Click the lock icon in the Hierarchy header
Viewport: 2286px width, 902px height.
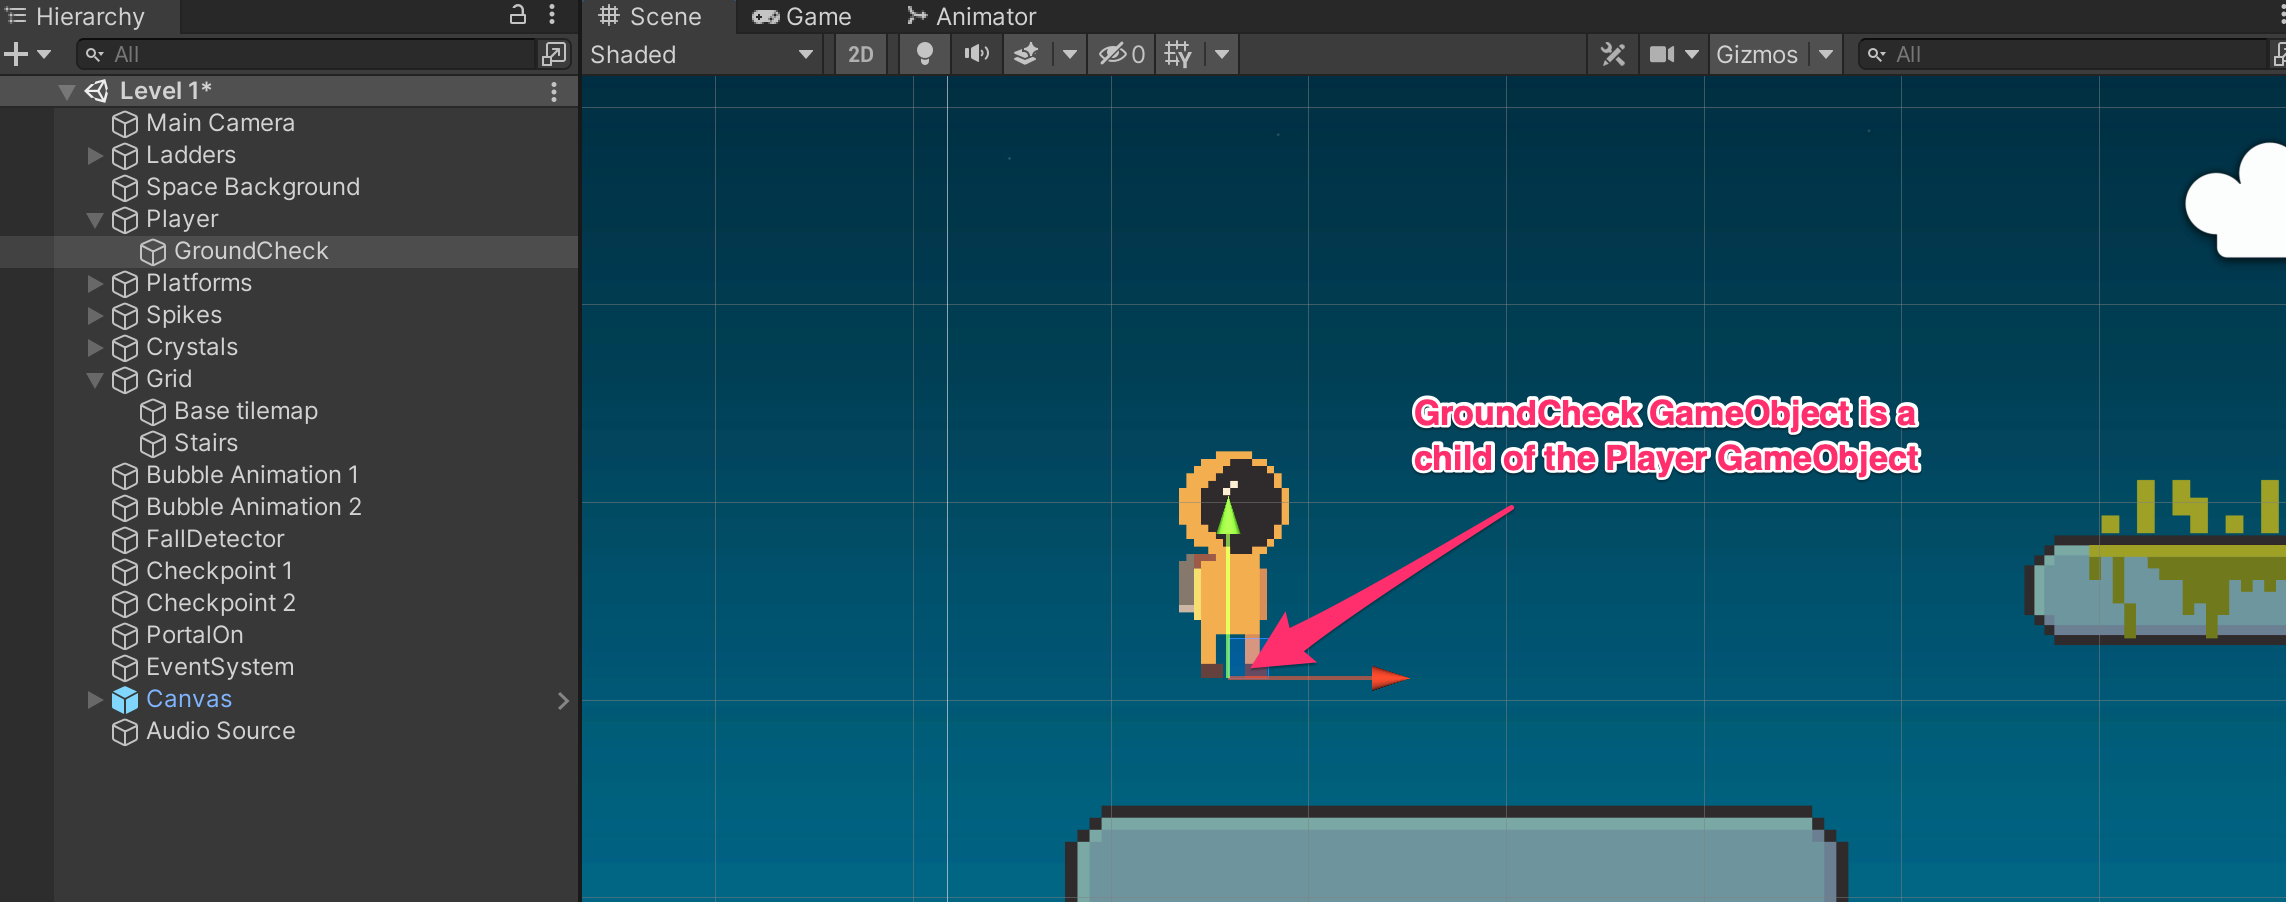pos(516,15)
